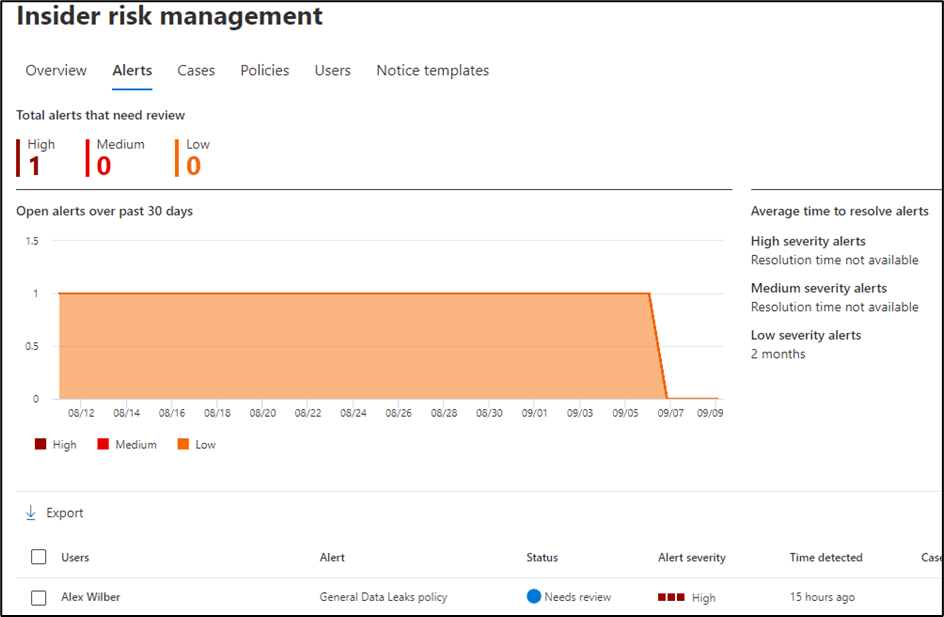Image resolution: width=944 pixels, height=617 pixels.
Task: Sort by the Status column header
Action: click(542, 557)
